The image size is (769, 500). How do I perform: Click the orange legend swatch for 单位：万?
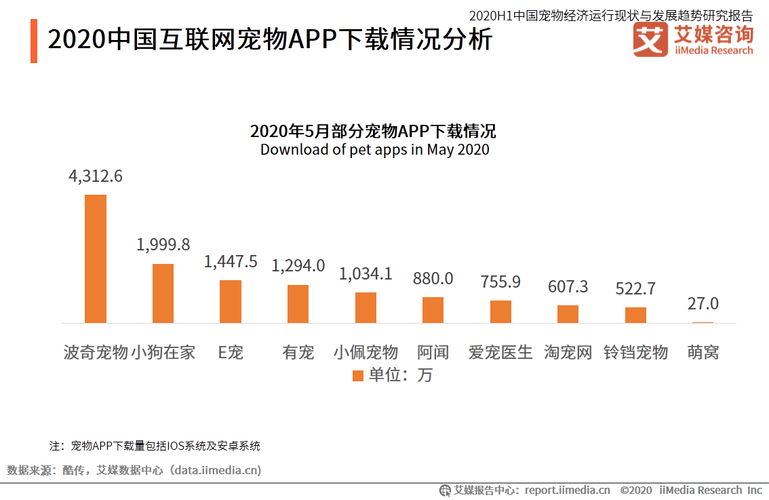(358, 376)
